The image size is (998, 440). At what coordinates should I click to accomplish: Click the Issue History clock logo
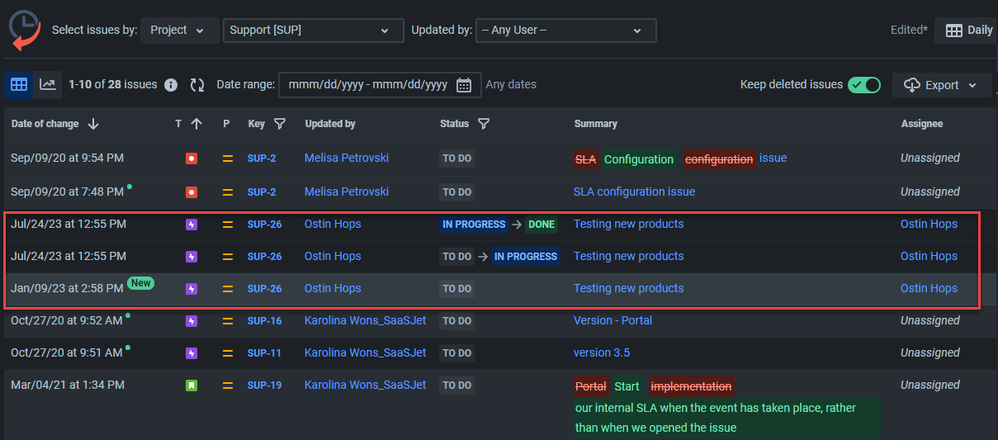click(25, 30)
